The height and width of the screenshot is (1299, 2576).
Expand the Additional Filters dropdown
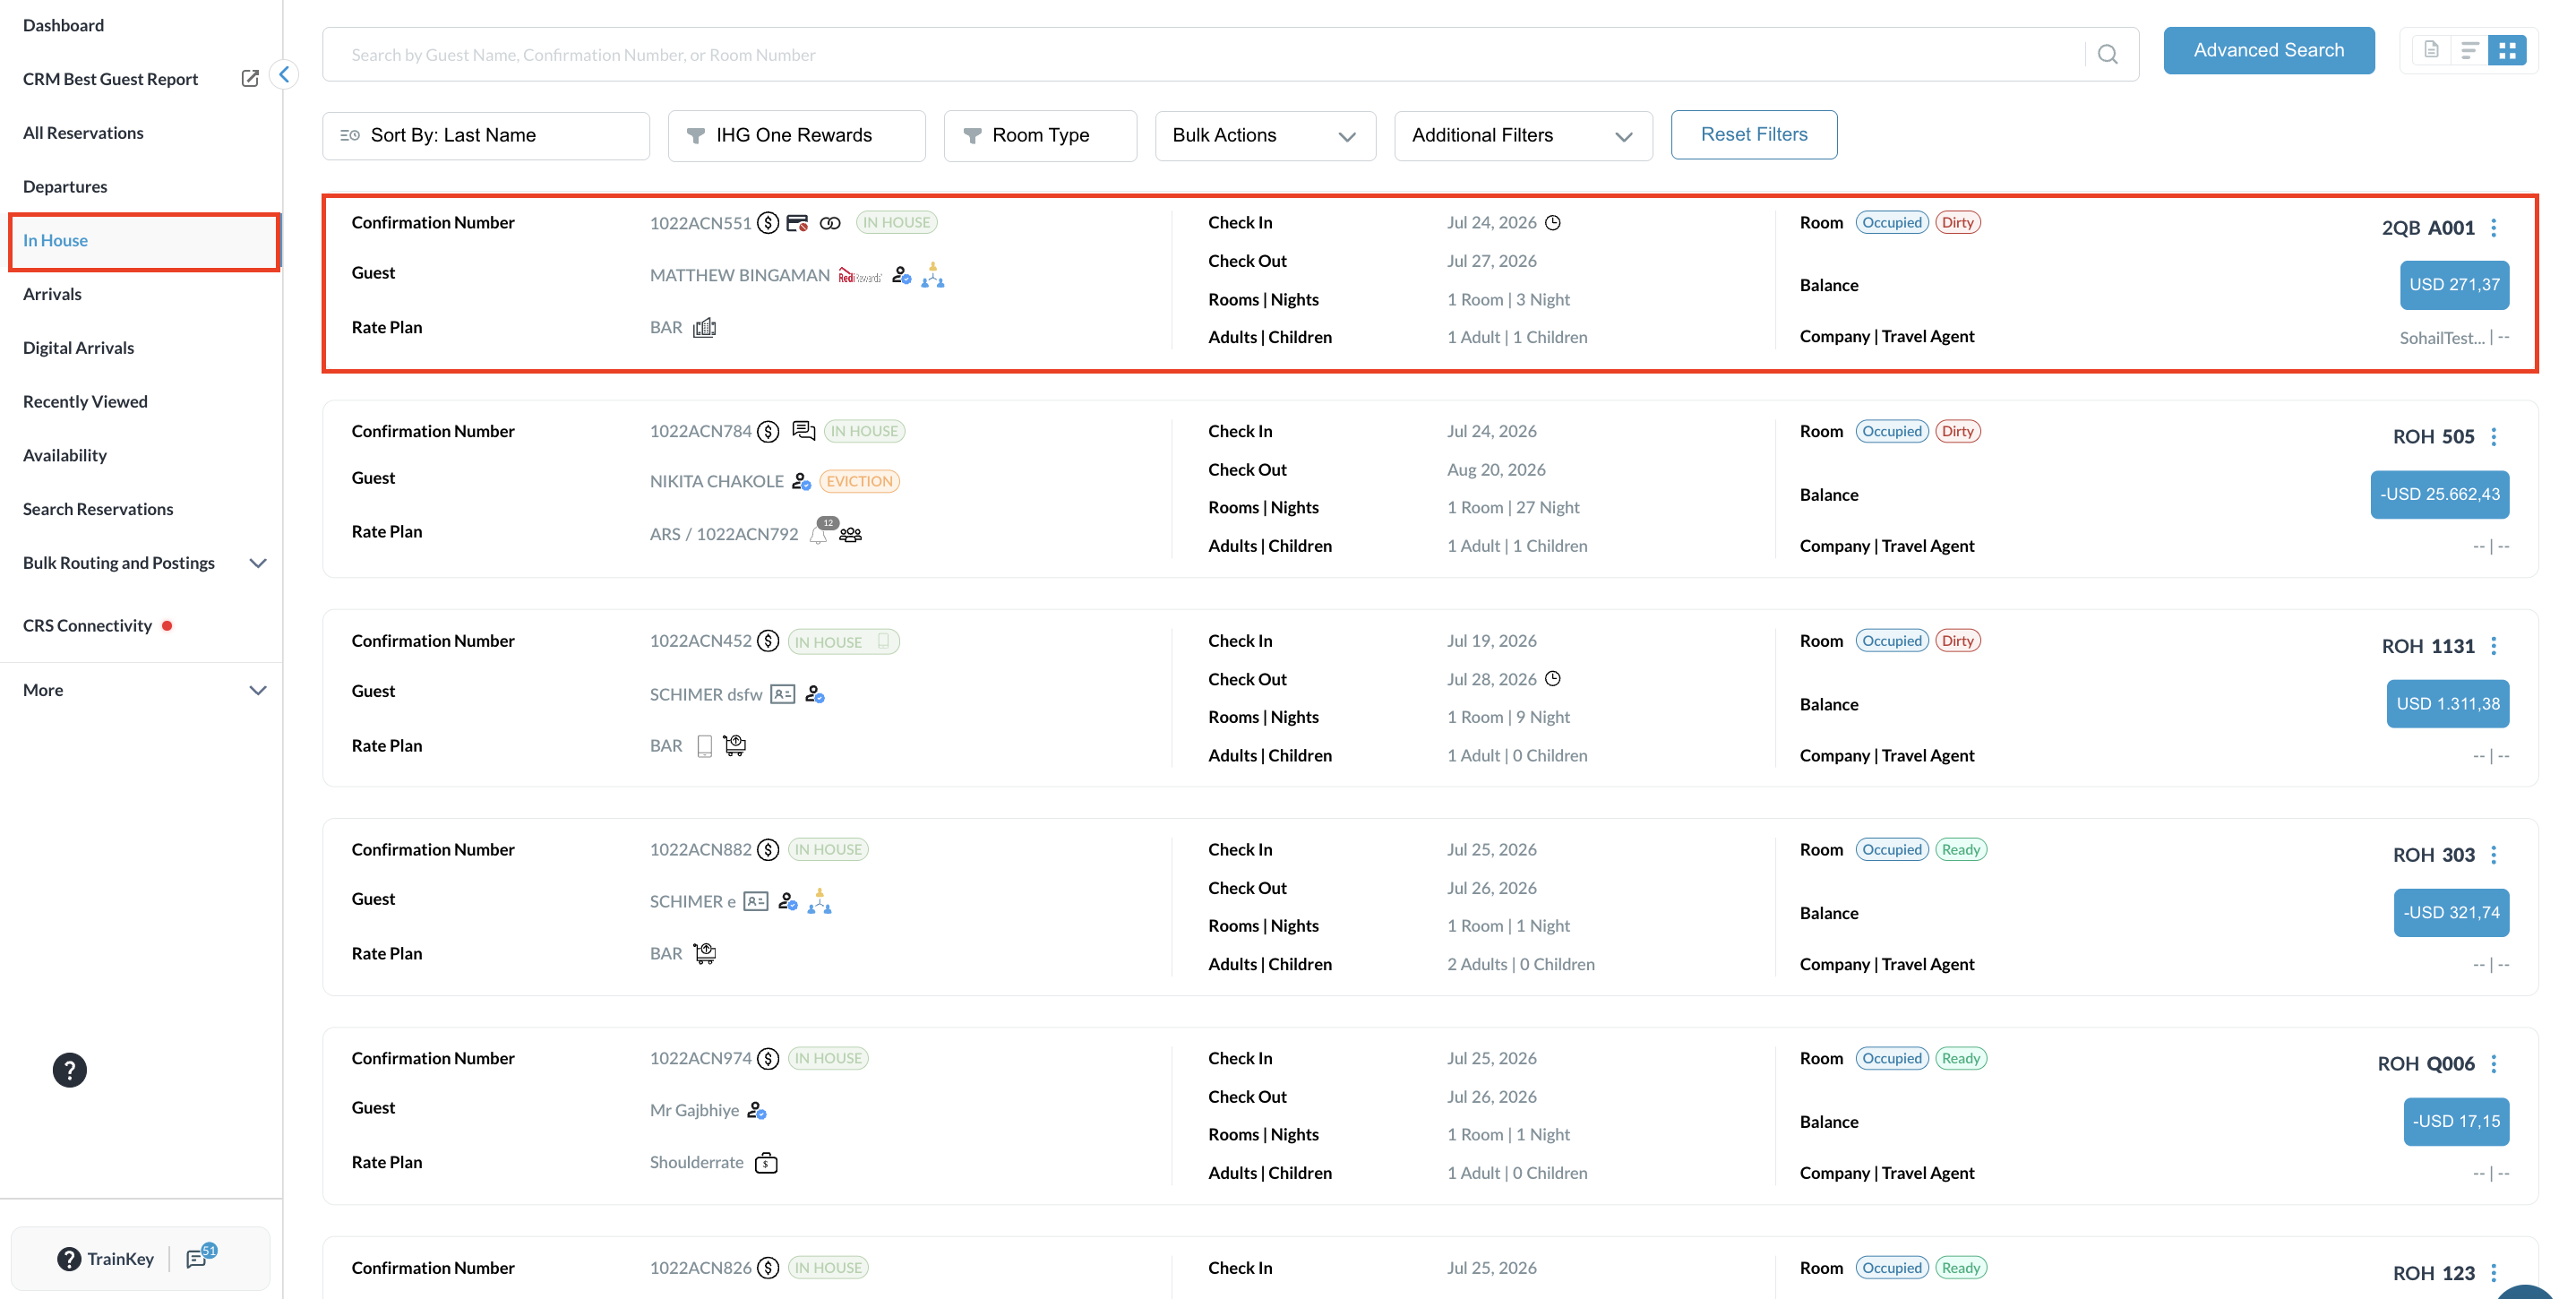pos(1523,135)
